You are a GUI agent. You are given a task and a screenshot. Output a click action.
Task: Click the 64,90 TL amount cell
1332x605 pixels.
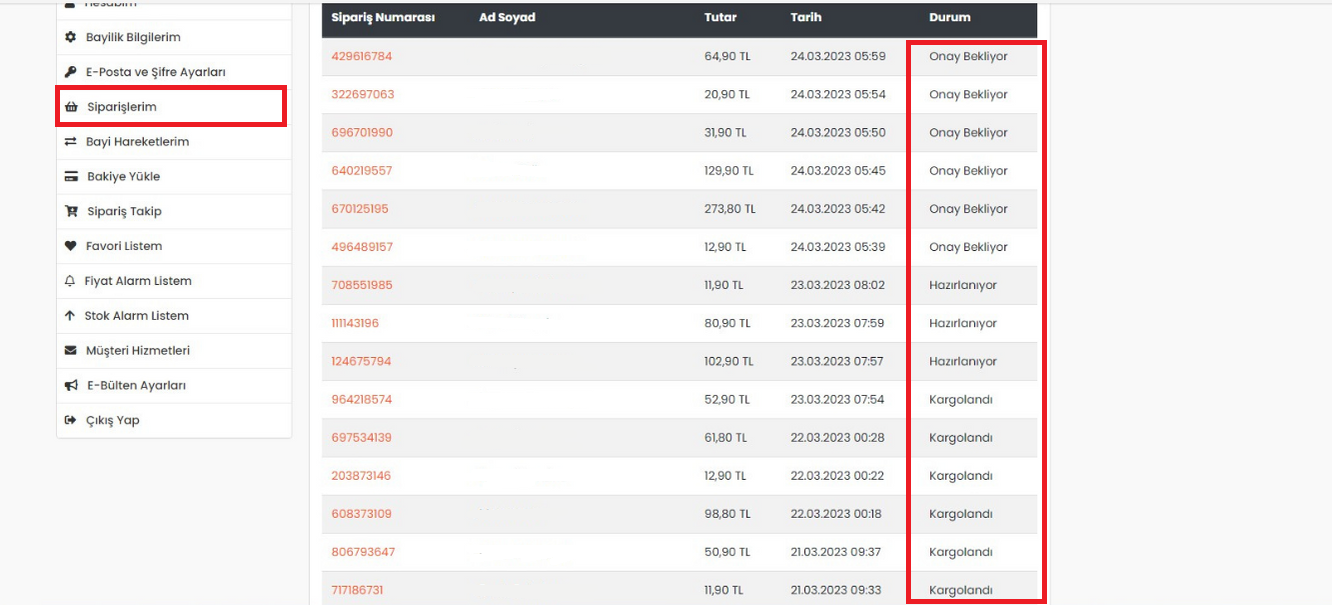tap(727, 57)
